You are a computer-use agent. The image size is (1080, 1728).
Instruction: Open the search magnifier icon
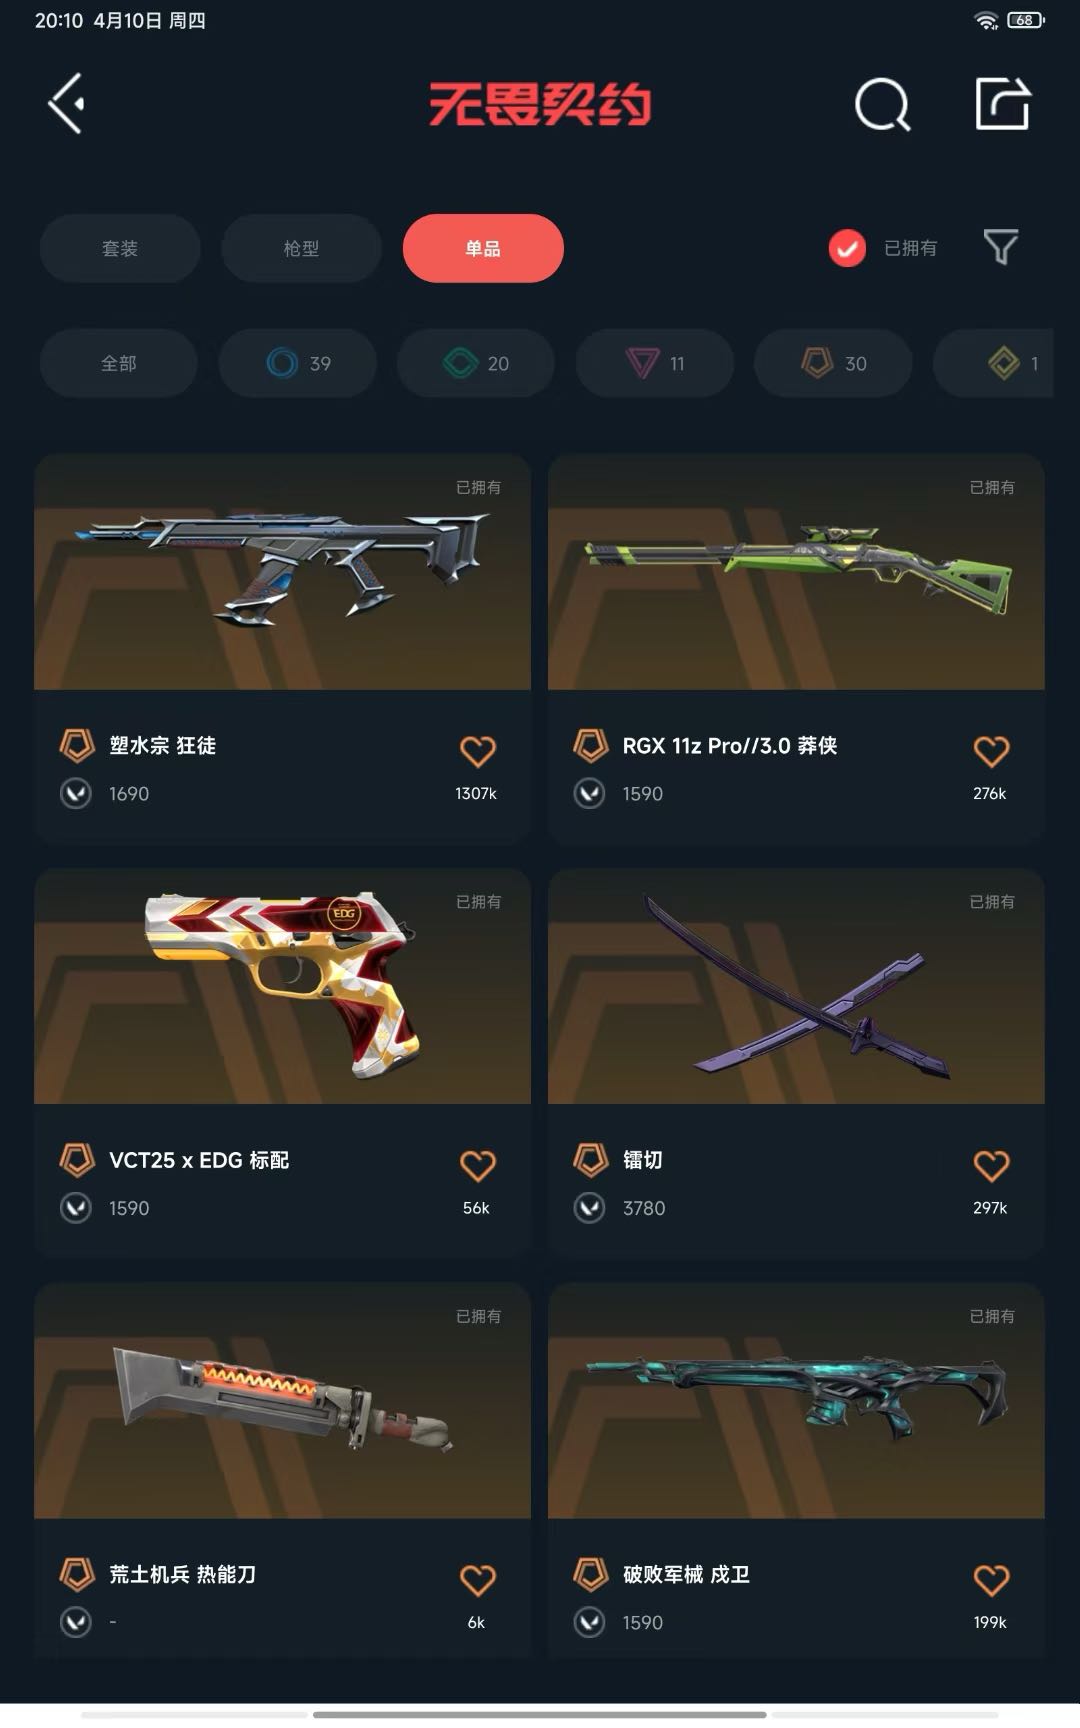coord(883,104)
